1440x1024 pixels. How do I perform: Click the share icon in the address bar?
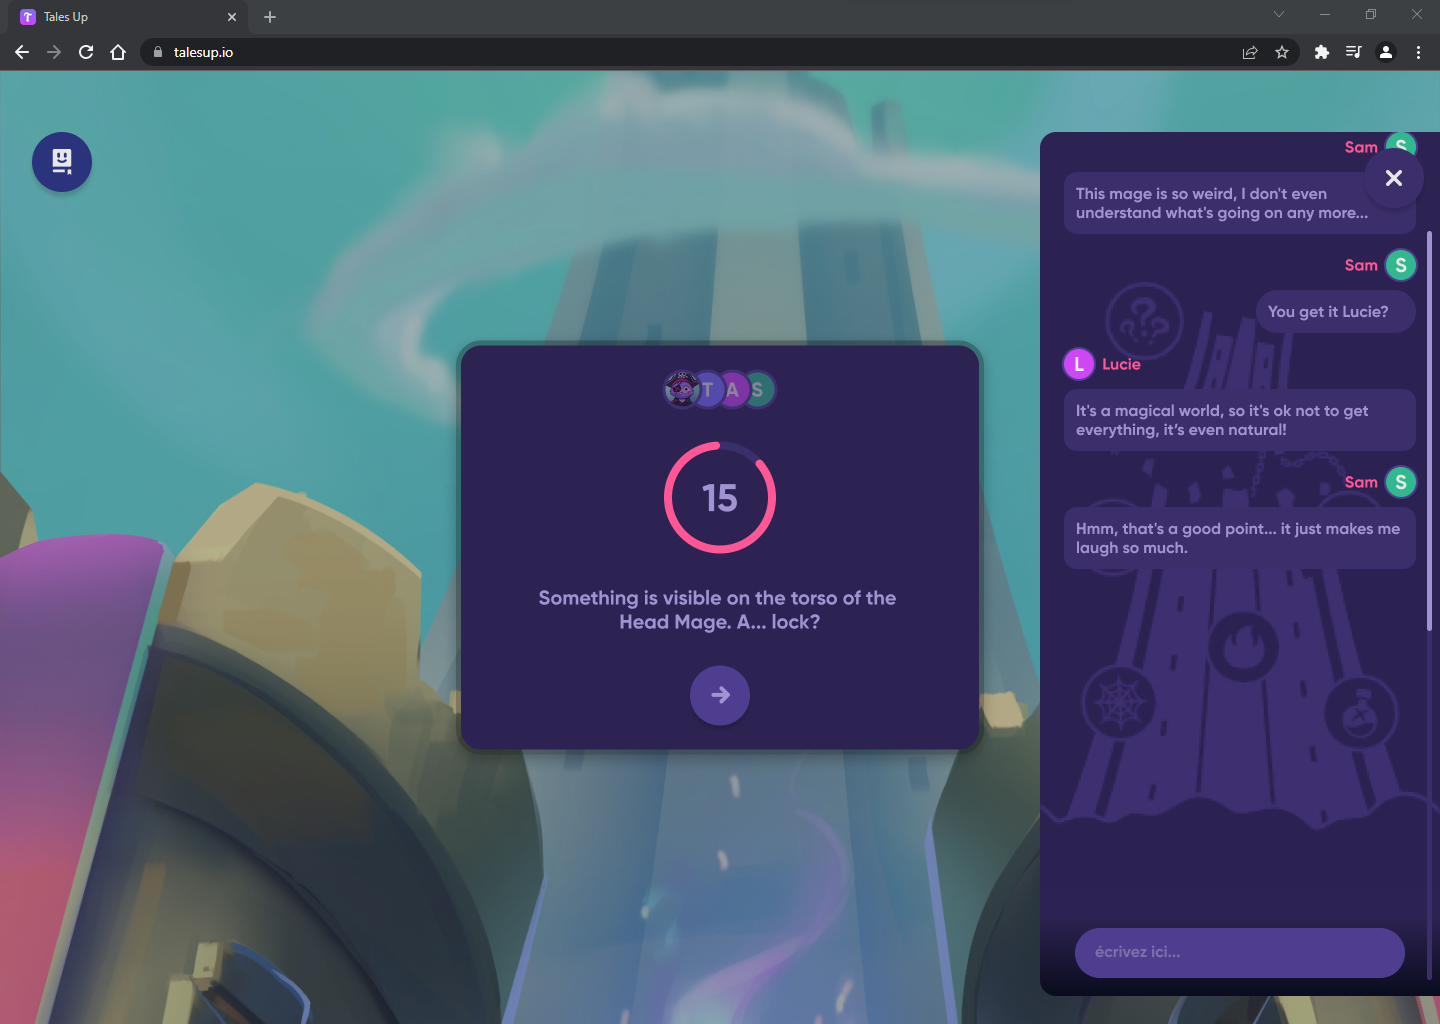1249,52
